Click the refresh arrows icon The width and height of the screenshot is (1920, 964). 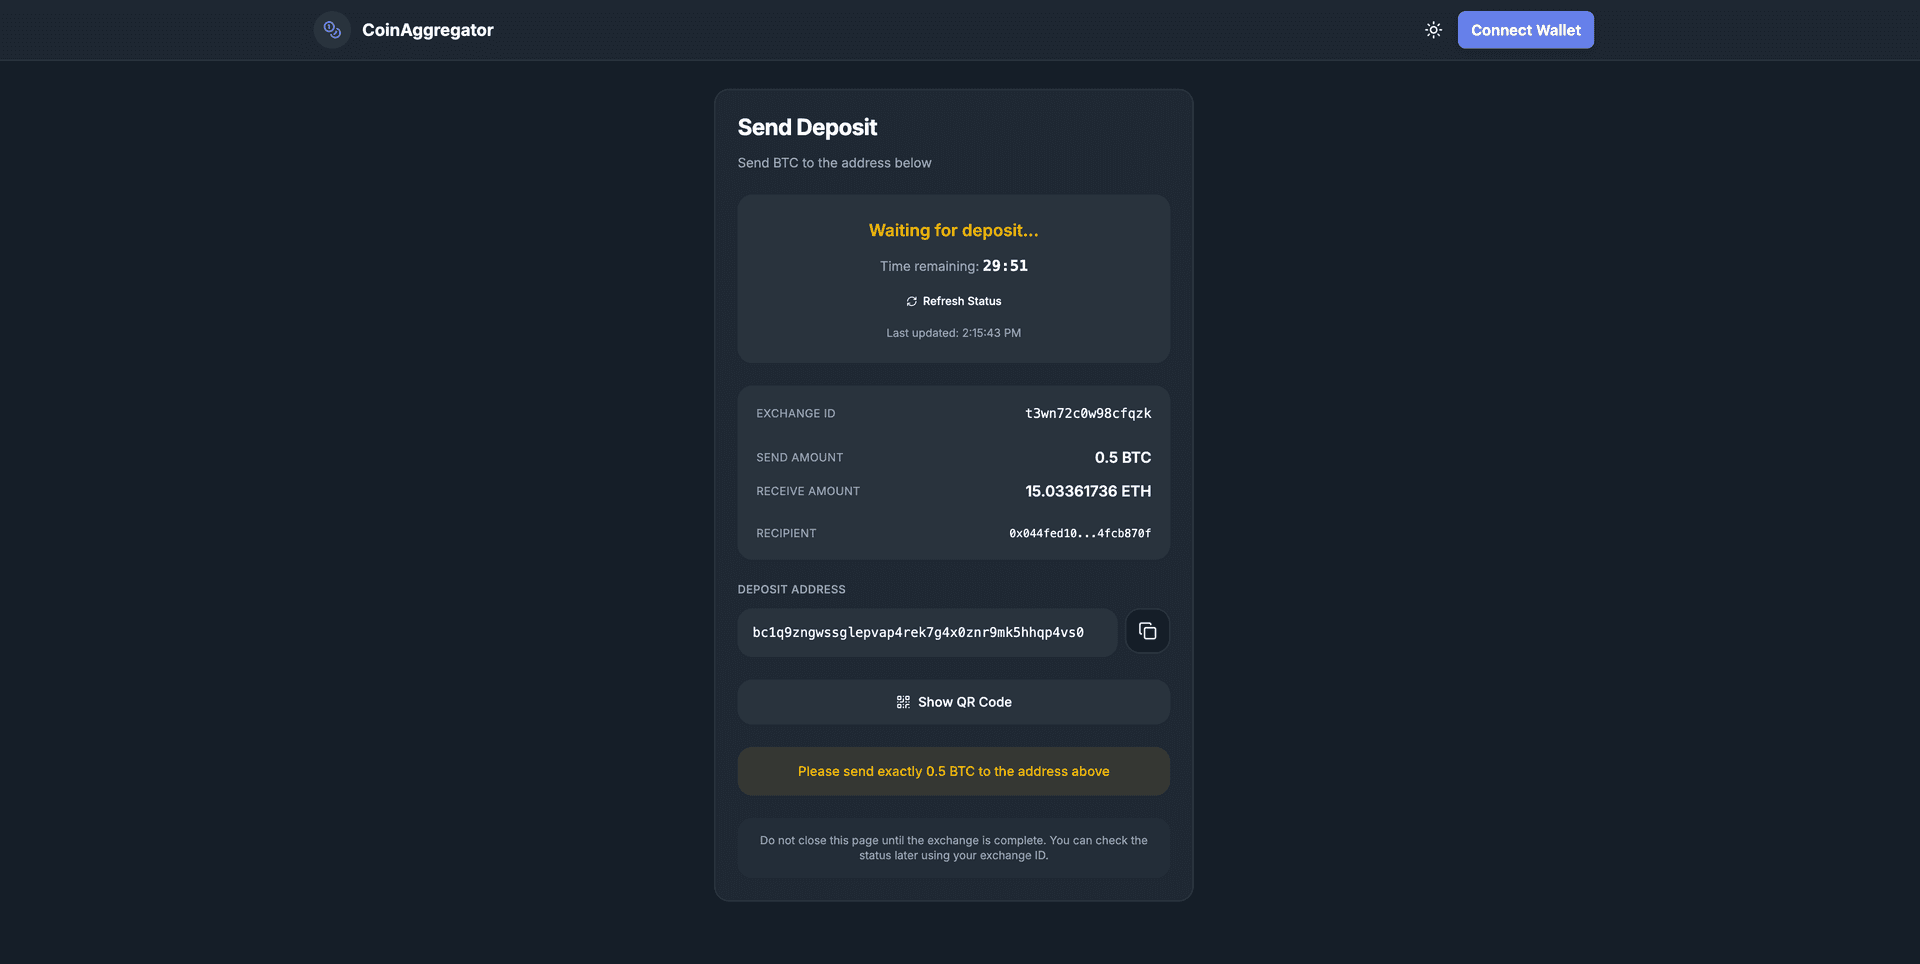(x=911, y=301)
